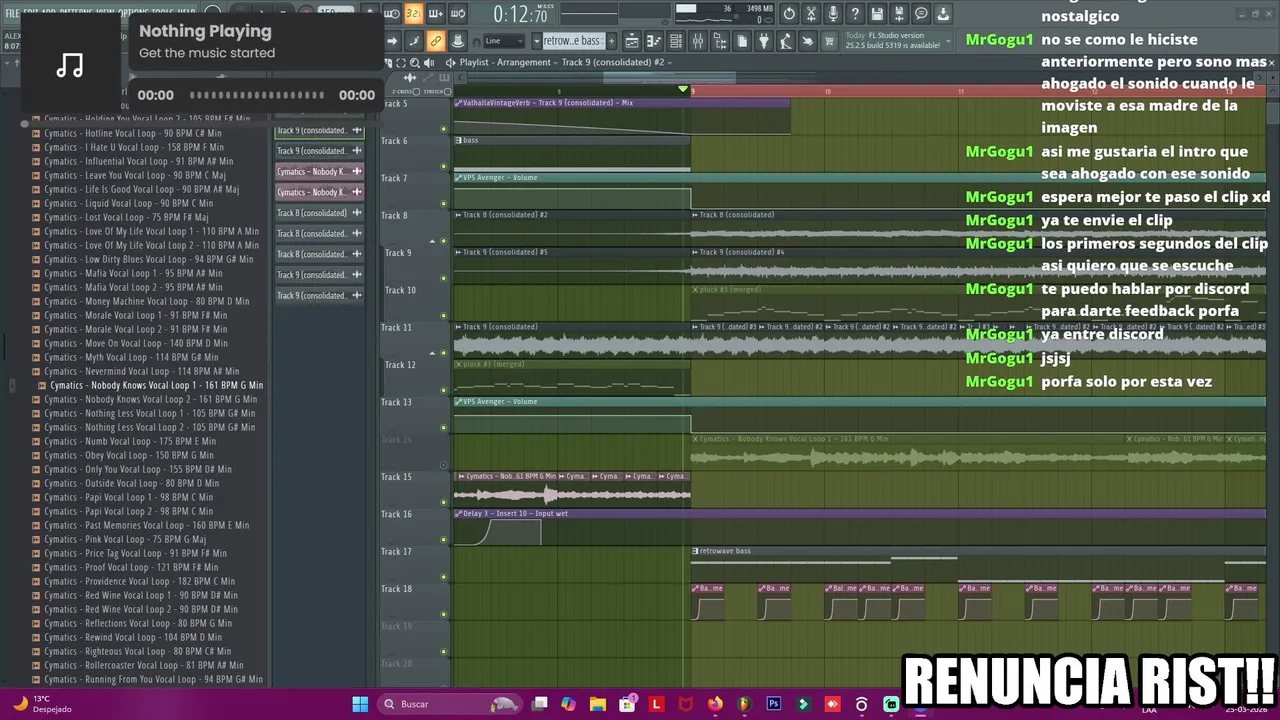Open bass clip menu on Track 6
The width and height of the screenshot is (1280, 720).
click(459, 140)
